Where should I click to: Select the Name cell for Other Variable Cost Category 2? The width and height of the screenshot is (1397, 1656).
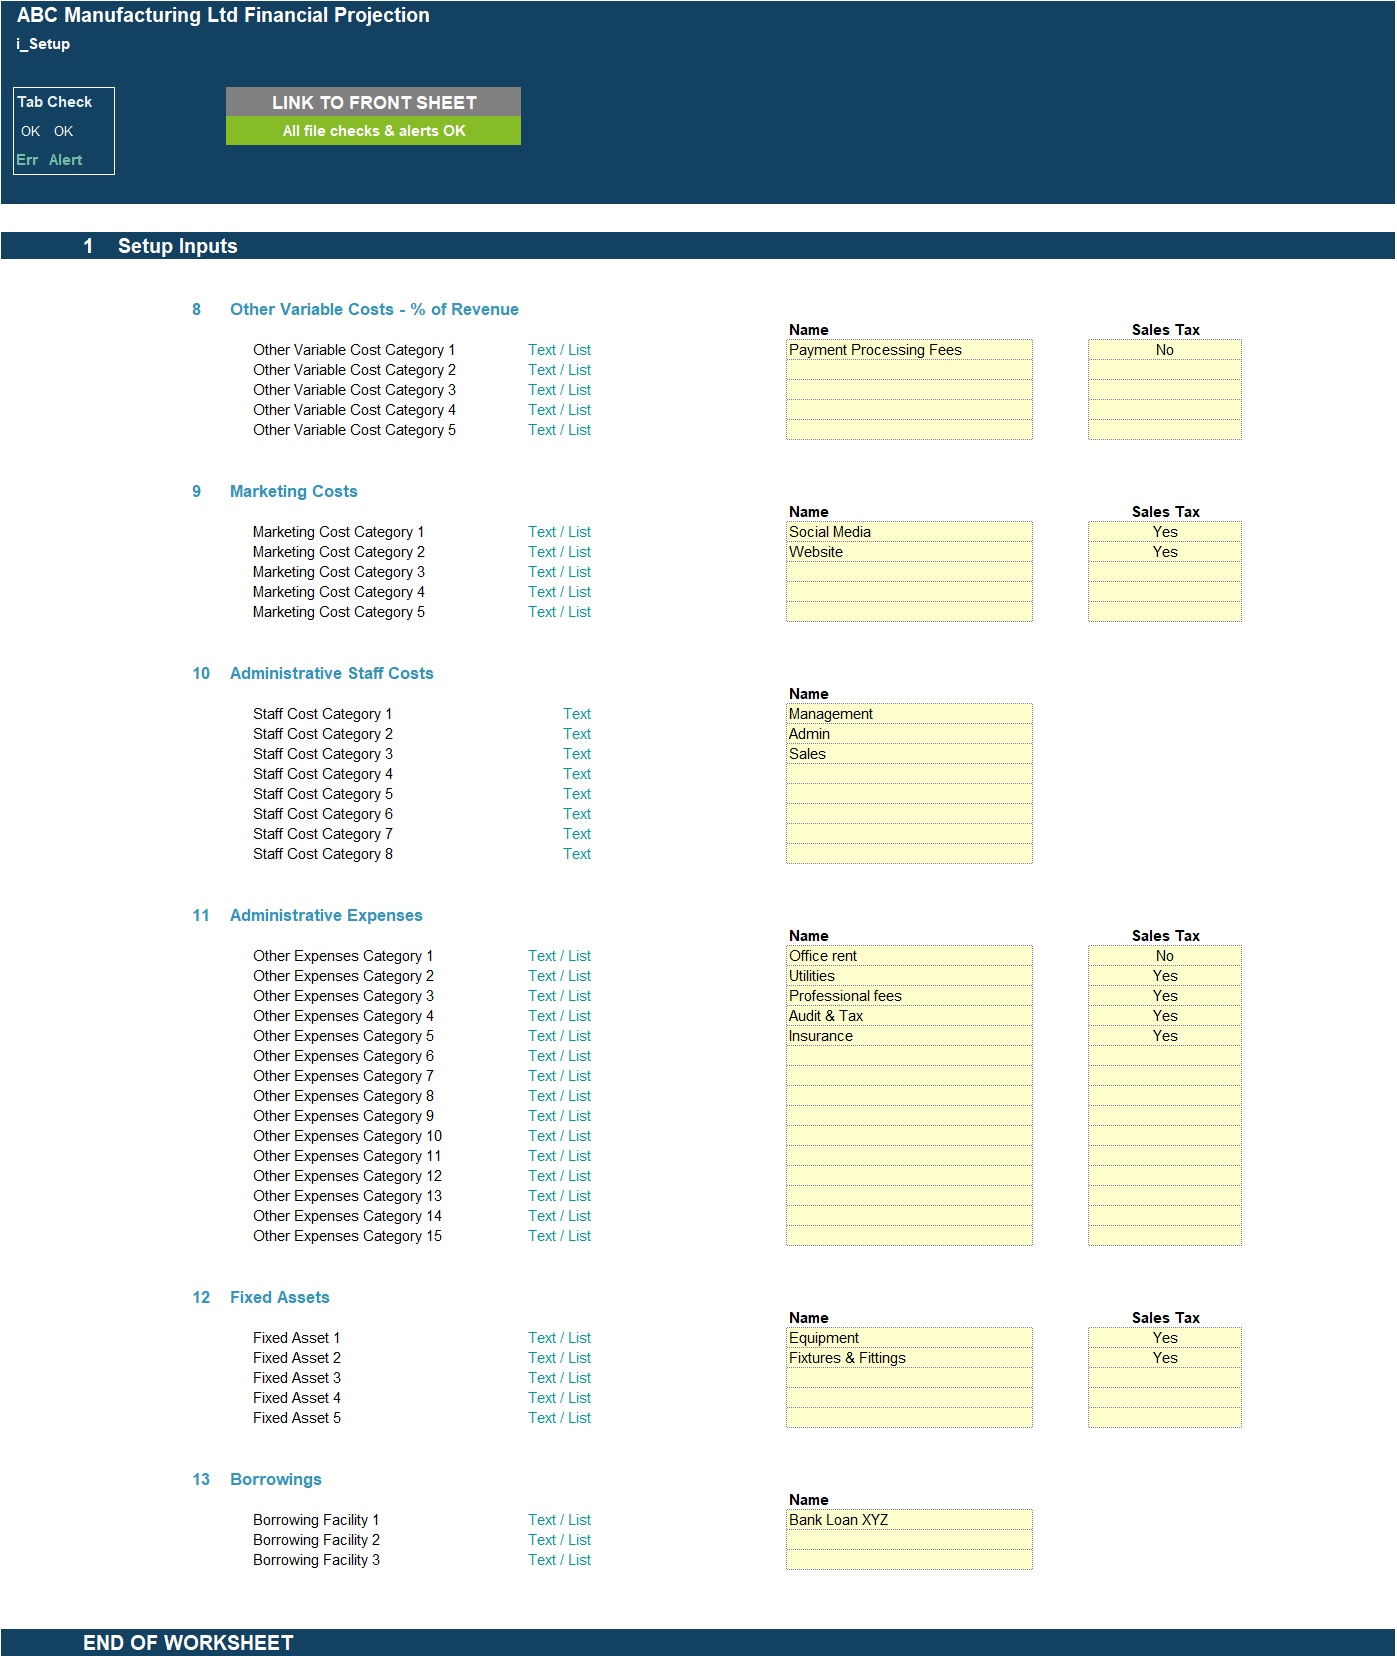909,370
